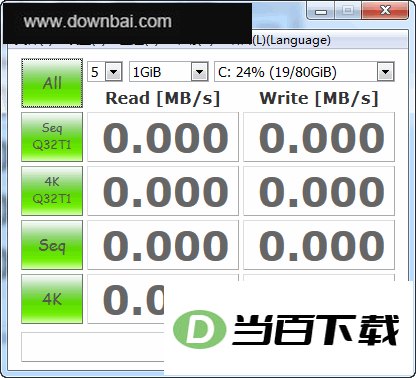
Task: Start the Seq Q32T1 test
Action: click(x=52, y=137)
